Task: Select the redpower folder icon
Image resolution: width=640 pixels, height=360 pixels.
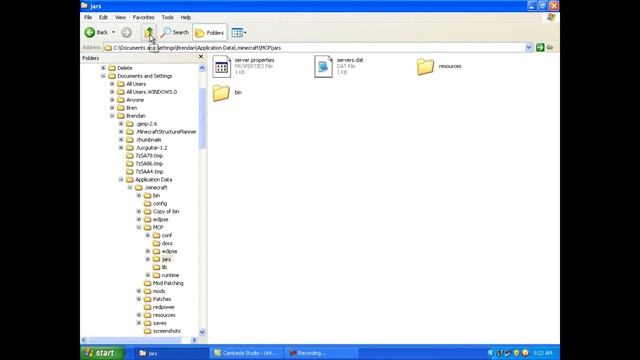Action: coord(148,307)
